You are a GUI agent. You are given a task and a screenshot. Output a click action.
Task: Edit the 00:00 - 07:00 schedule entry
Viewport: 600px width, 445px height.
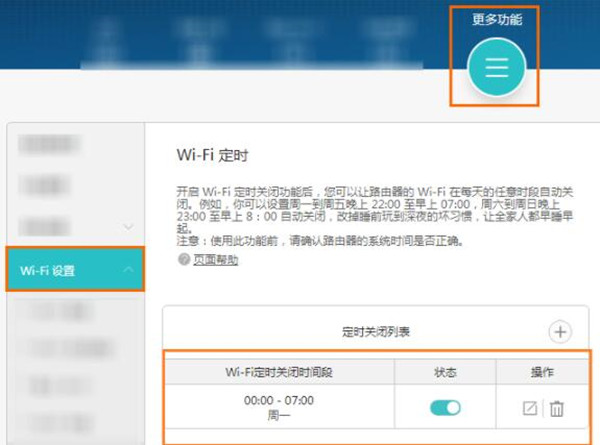(530, 408)
